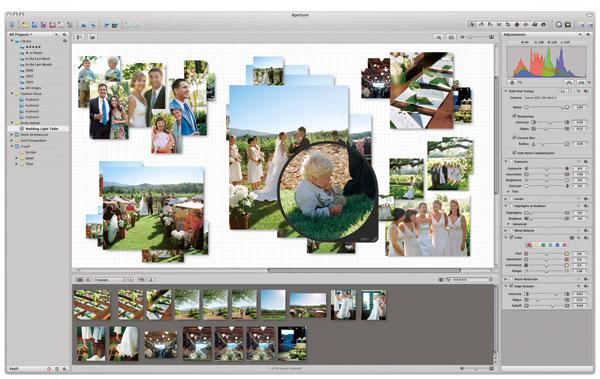Screen dimensions: 600x379
Task: Click the Boost slider track
Action: coord(546,107)
